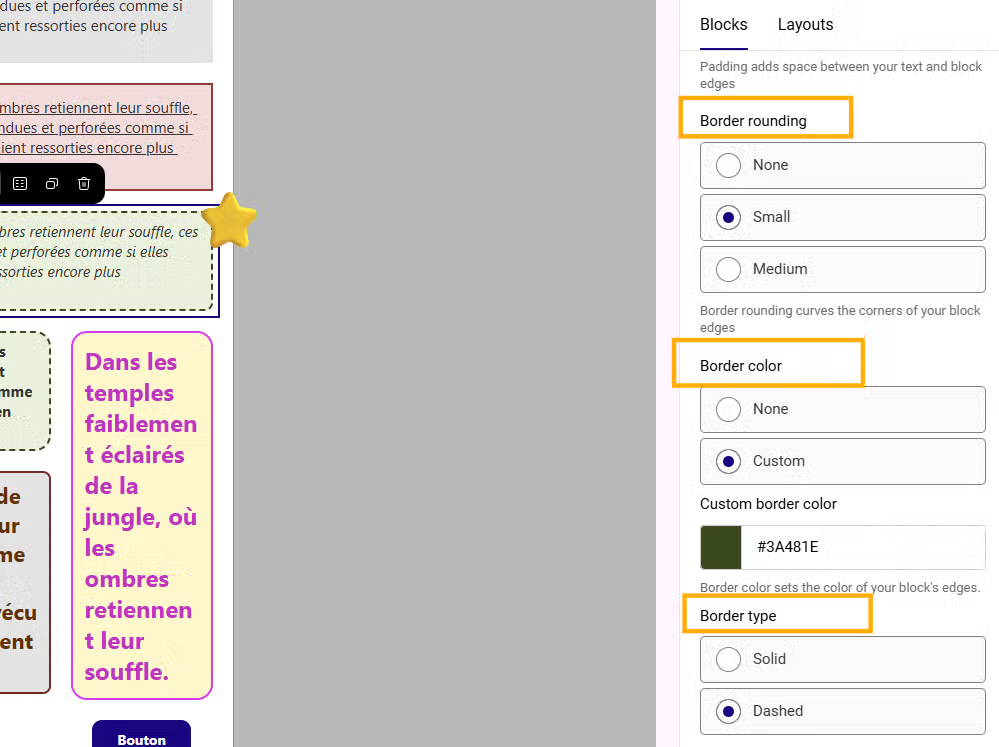
Task: Select the pink underlined text block
Action: (x=106, y=136)
